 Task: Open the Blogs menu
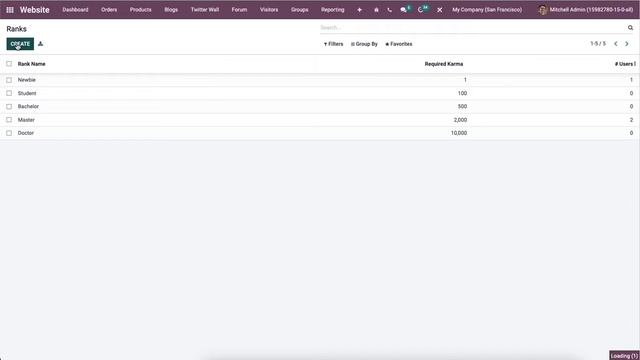[171, 10]
